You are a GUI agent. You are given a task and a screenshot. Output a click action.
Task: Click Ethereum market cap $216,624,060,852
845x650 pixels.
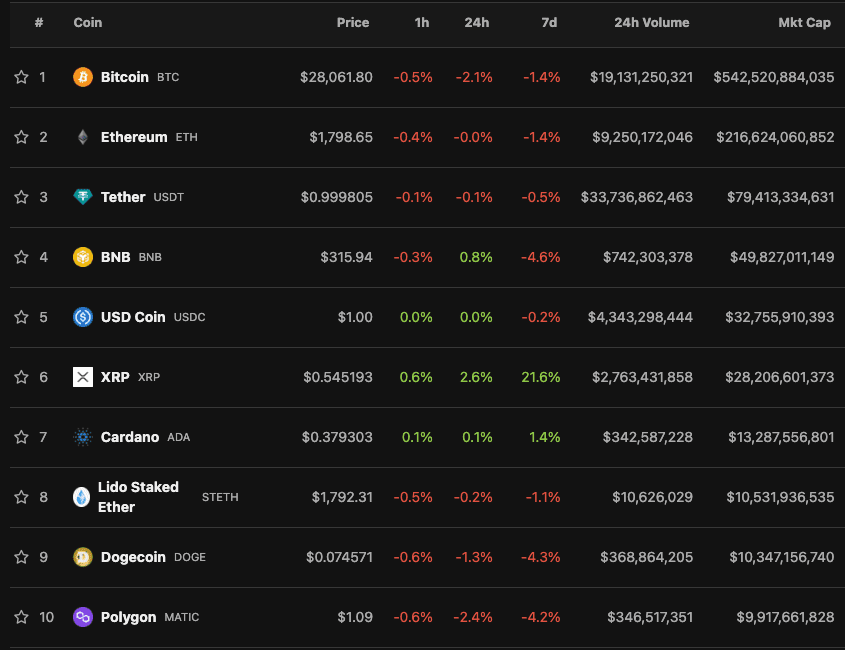coord(775,137)
